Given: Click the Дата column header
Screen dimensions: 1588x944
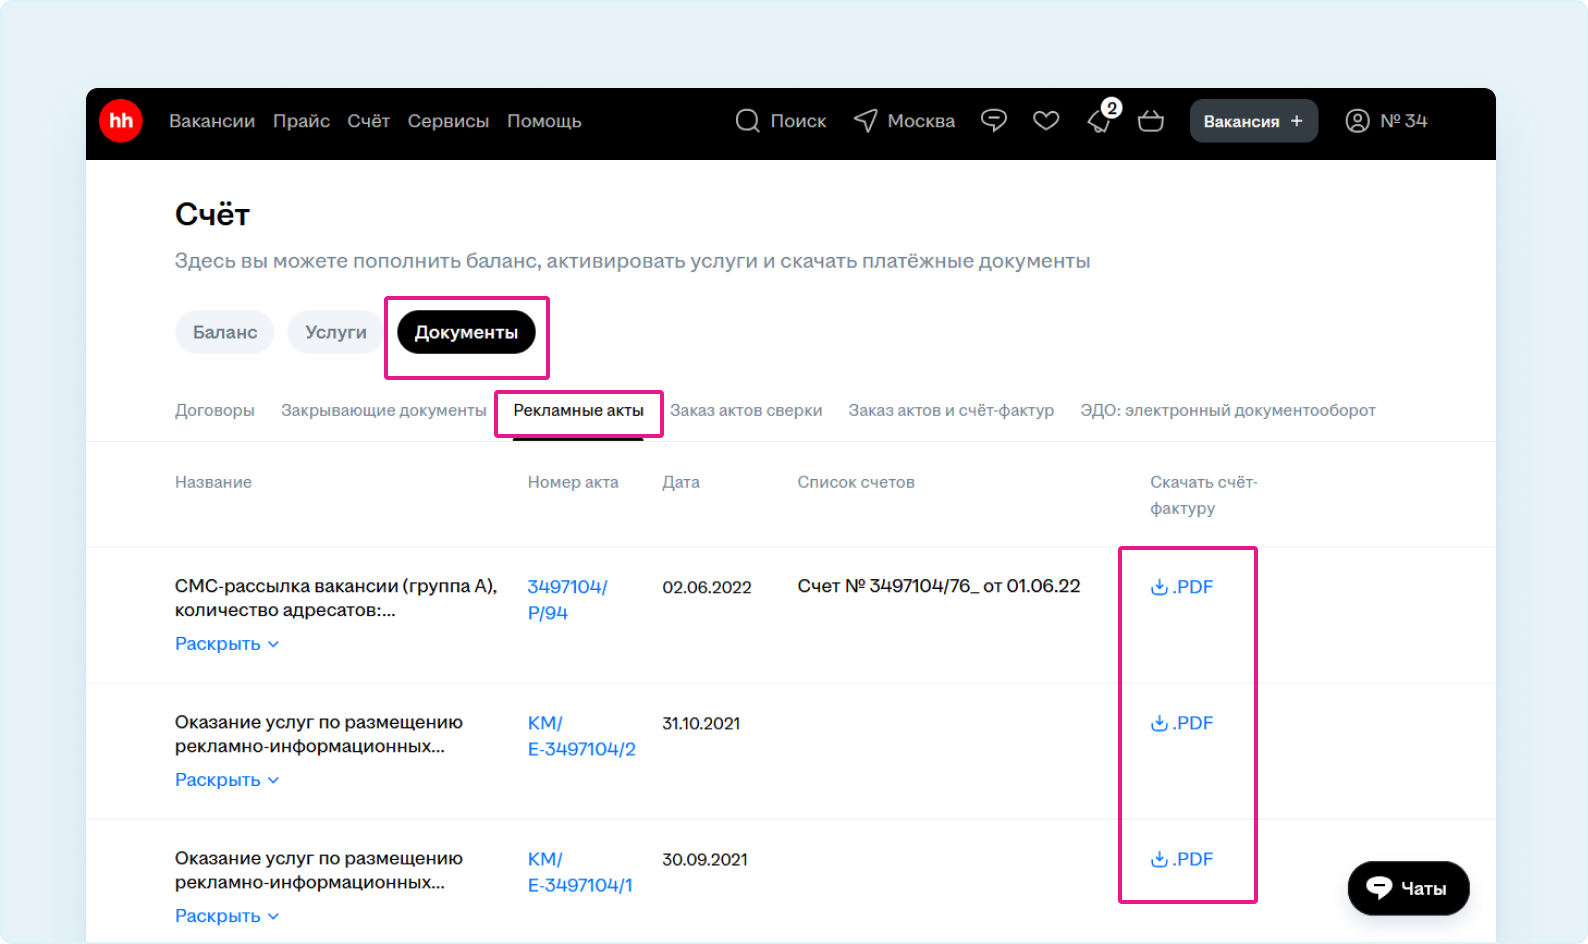Looking at the screenshot, I should click(x=681, y=482).
